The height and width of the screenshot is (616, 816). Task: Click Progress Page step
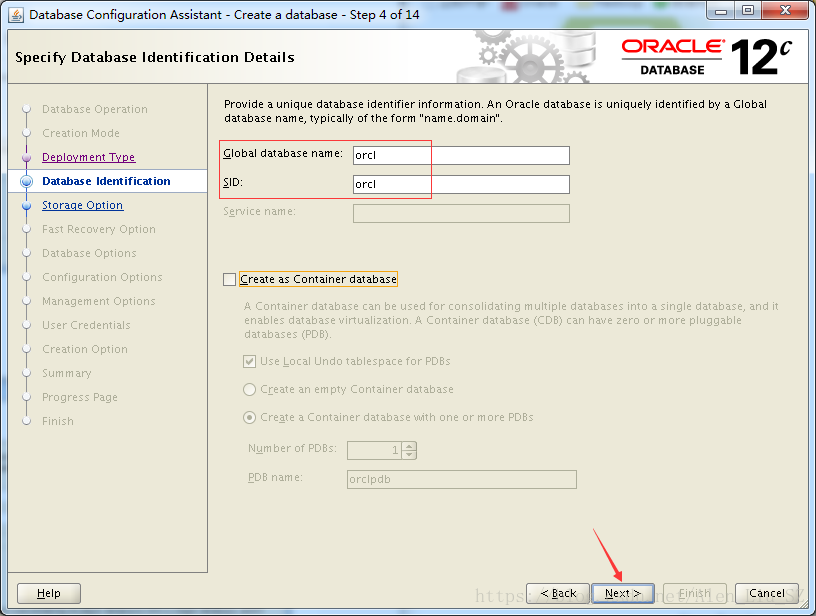coord(80,397)
